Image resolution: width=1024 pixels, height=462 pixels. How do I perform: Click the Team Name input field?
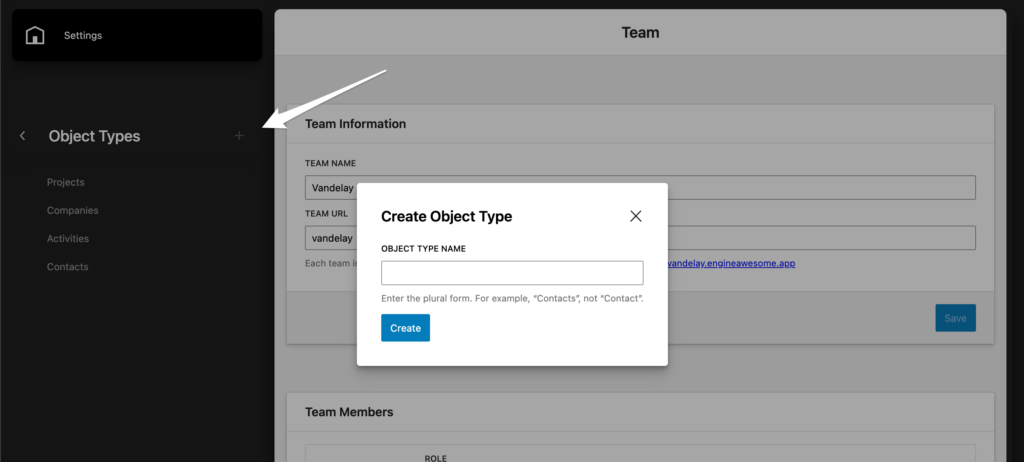point(640,188)
